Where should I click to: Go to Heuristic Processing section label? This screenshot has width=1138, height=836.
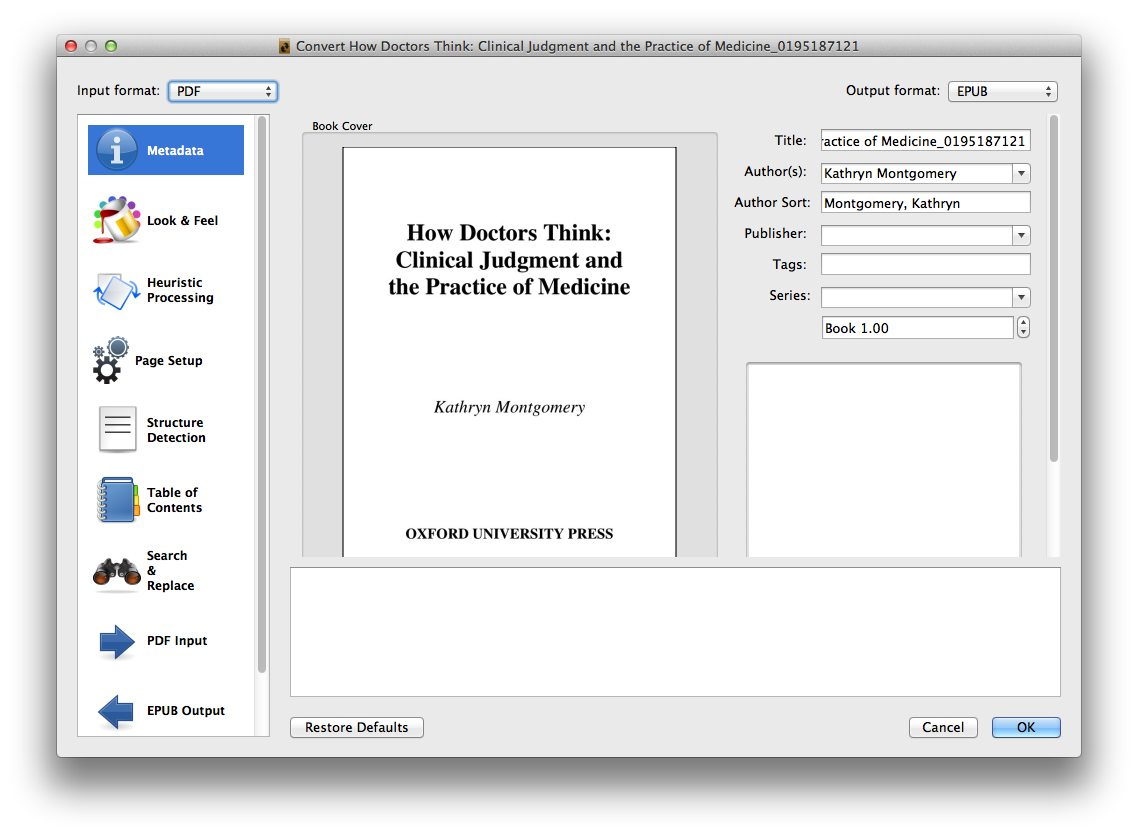[180, 290]
